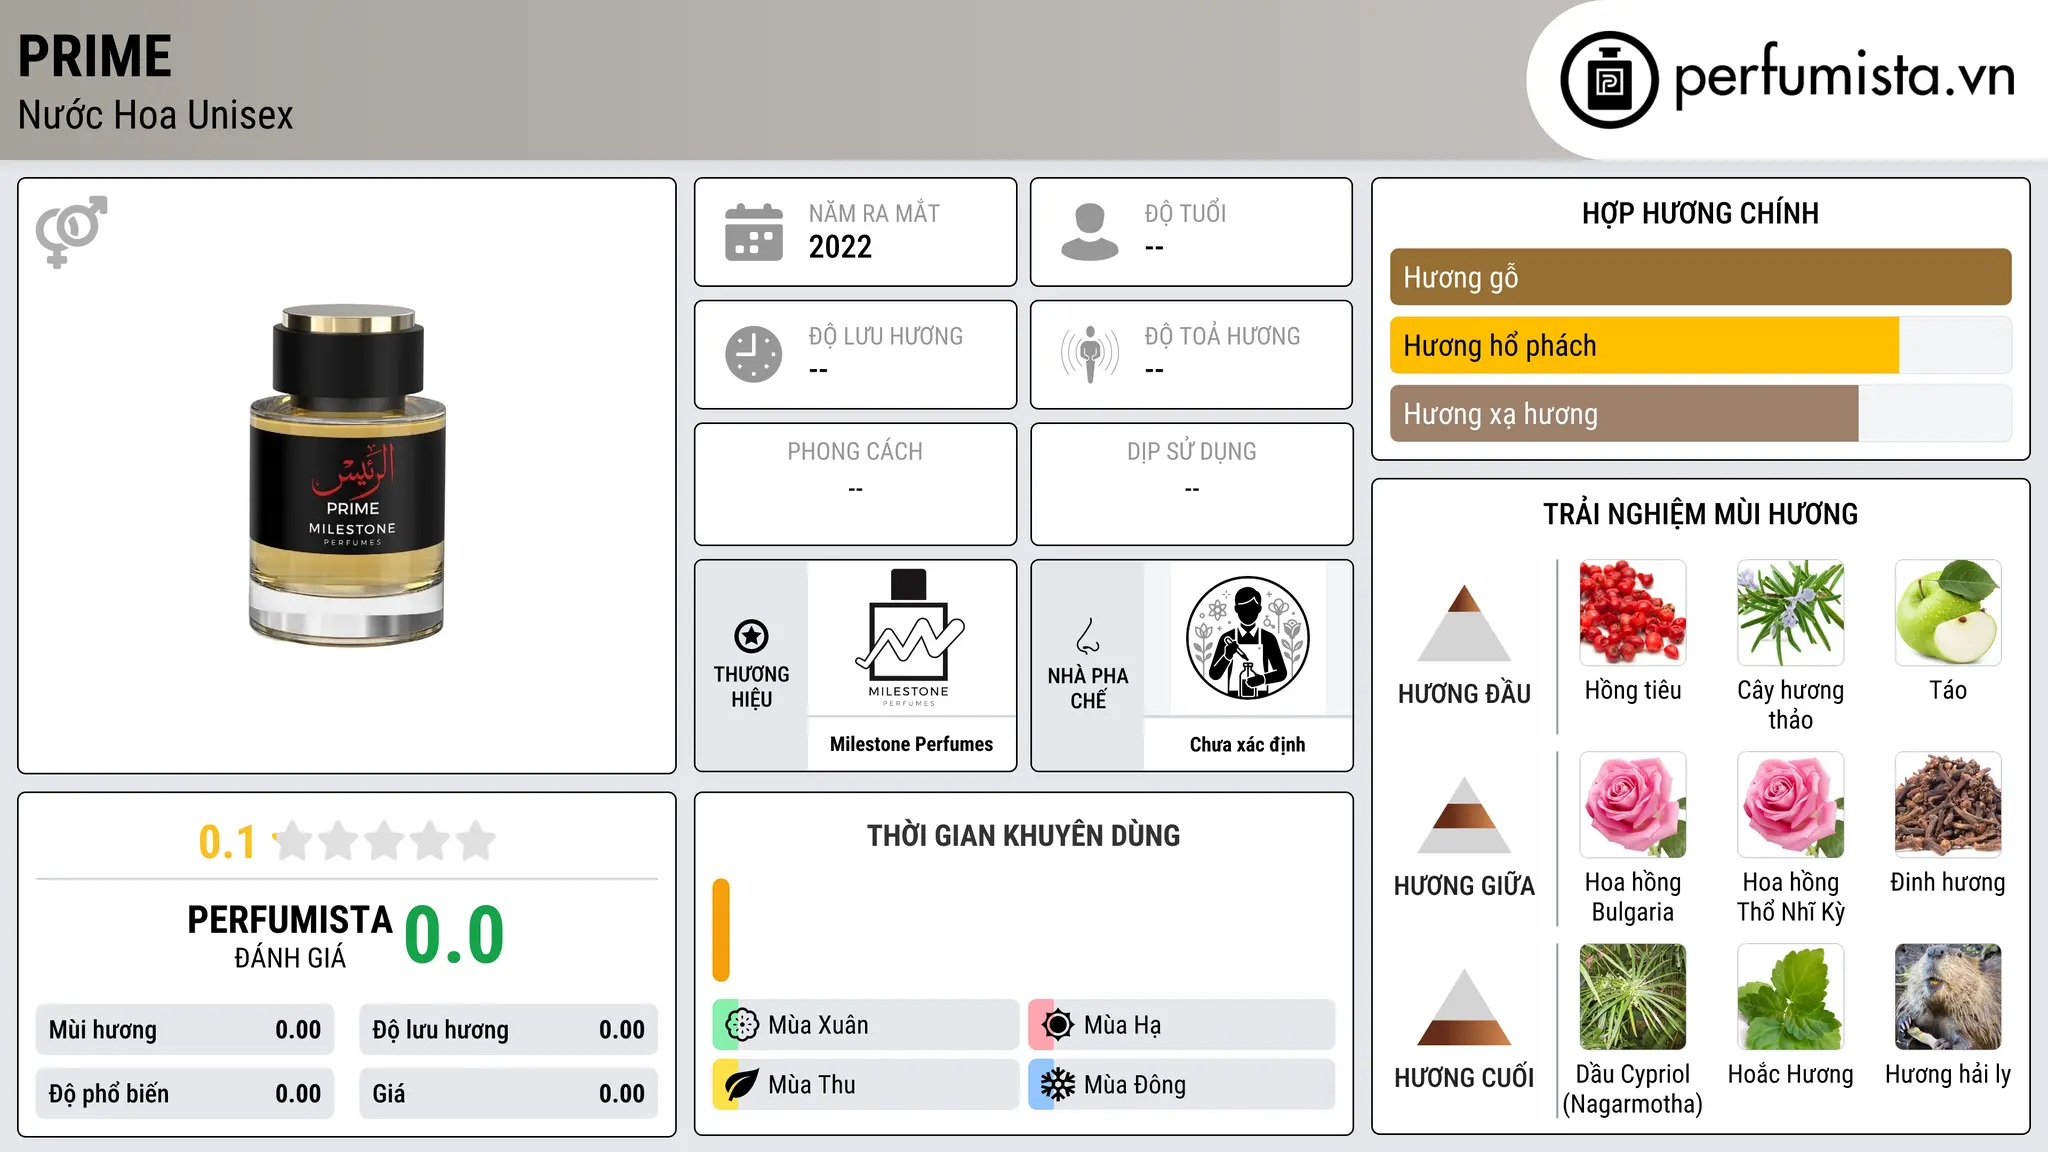Click the TRẢI NGHIỆM MÙI HƯƠNG heading
The width and height of the screenshot is (2048, 1152).
[1700, 514]
